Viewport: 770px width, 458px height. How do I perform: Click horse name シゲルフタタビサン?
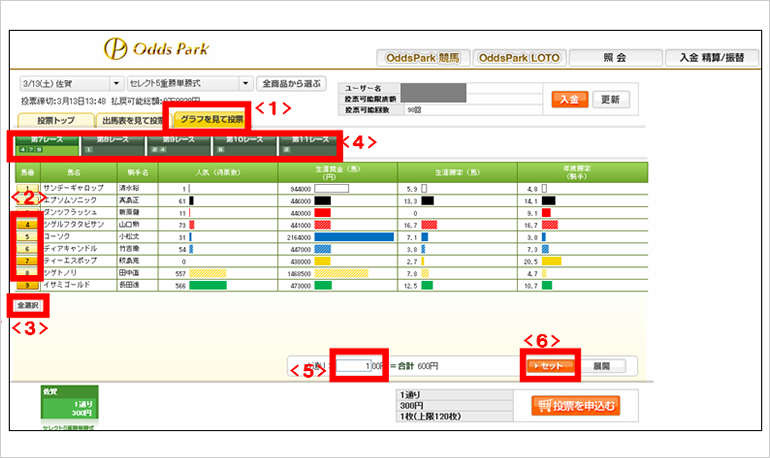point(74,224)
